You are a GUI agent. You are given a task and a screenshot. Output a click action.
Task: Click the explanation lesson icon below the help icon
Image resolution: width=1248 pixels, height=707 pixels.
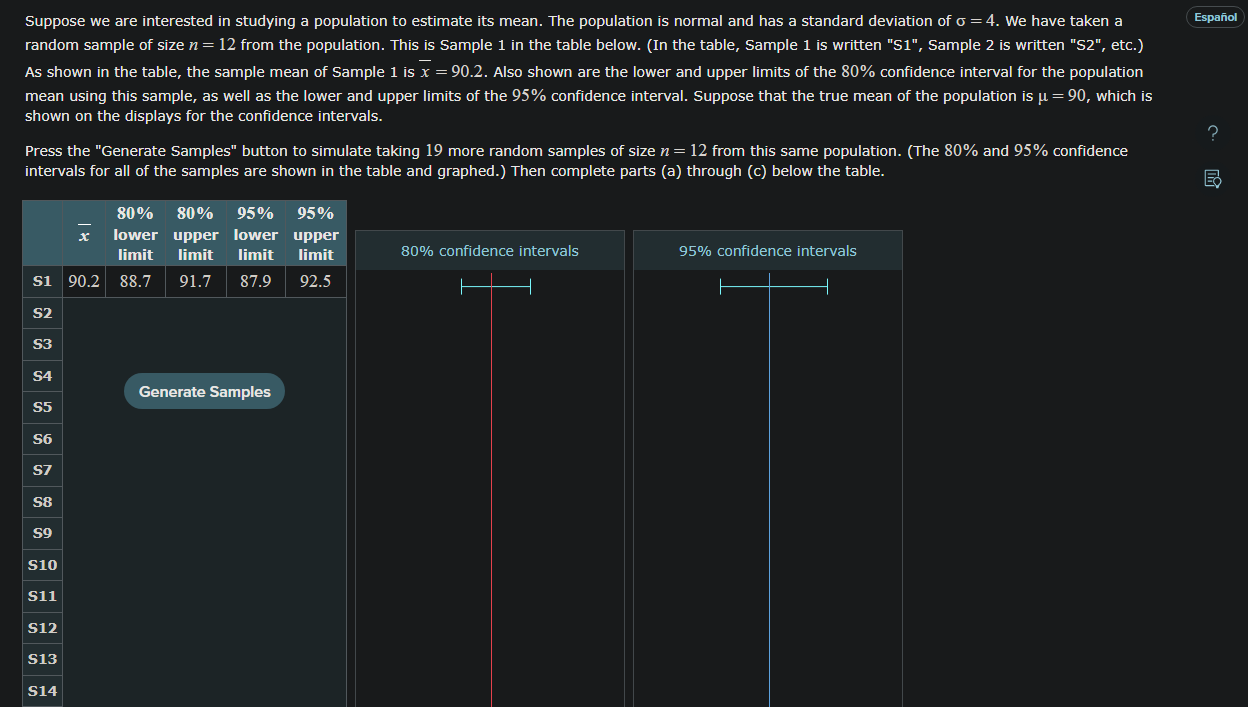(1213, 178)
